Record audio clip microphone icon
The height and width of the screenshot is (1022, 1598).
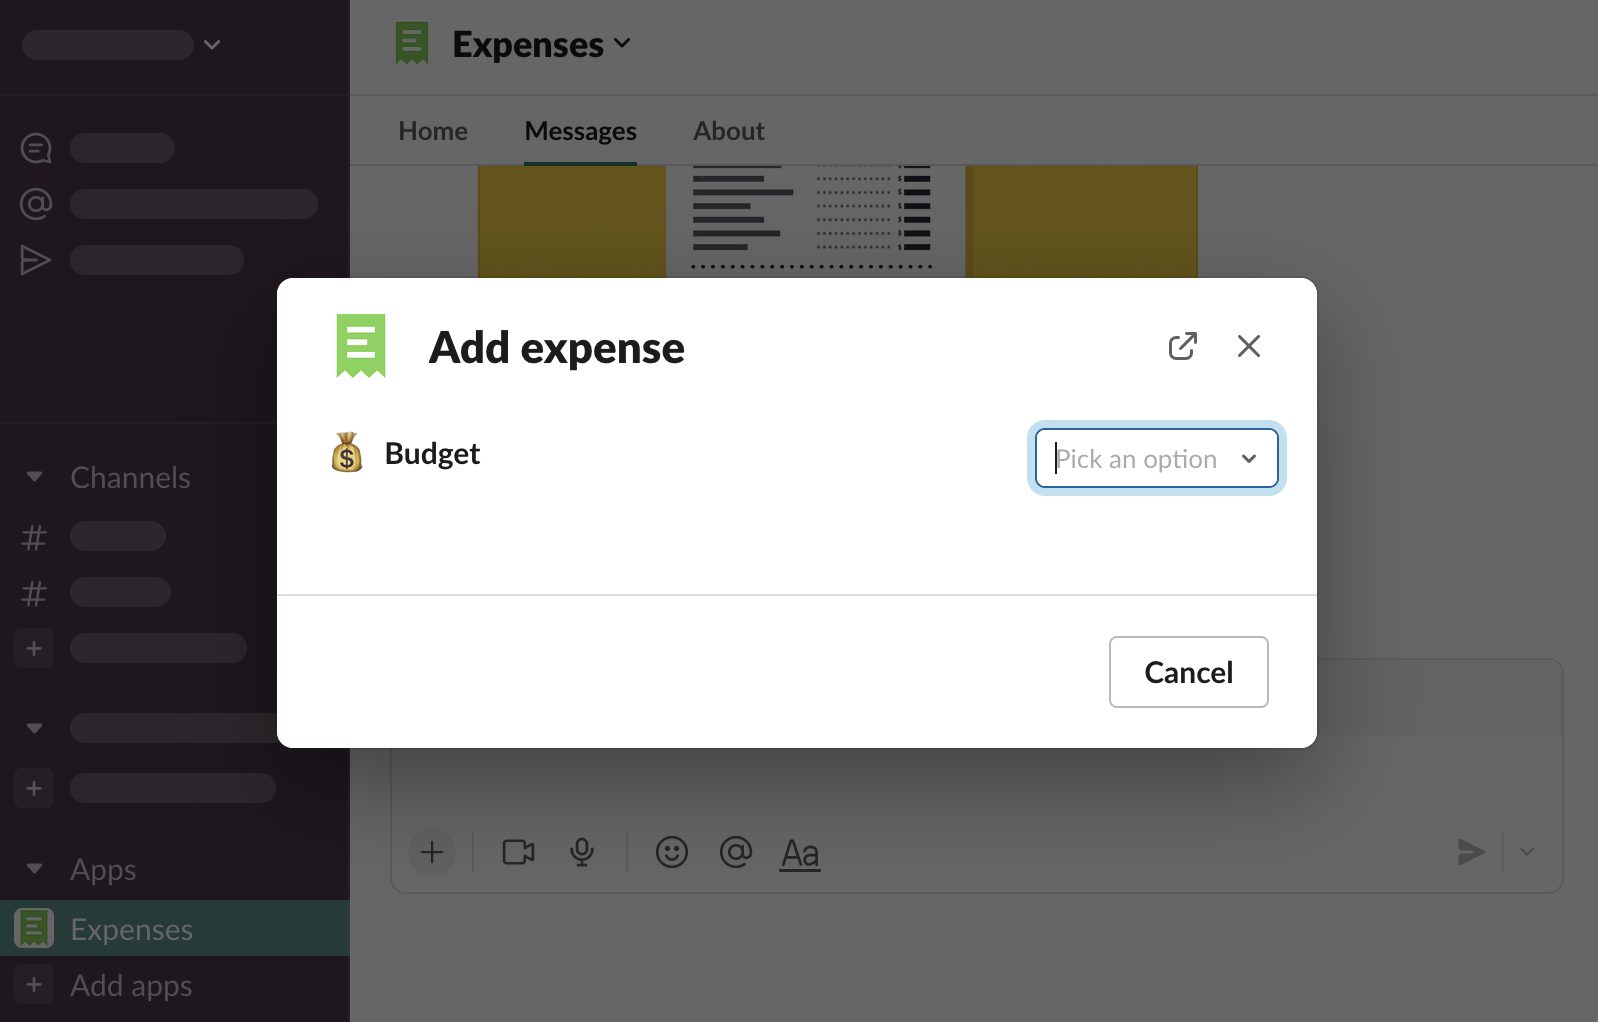click(582, 852)
